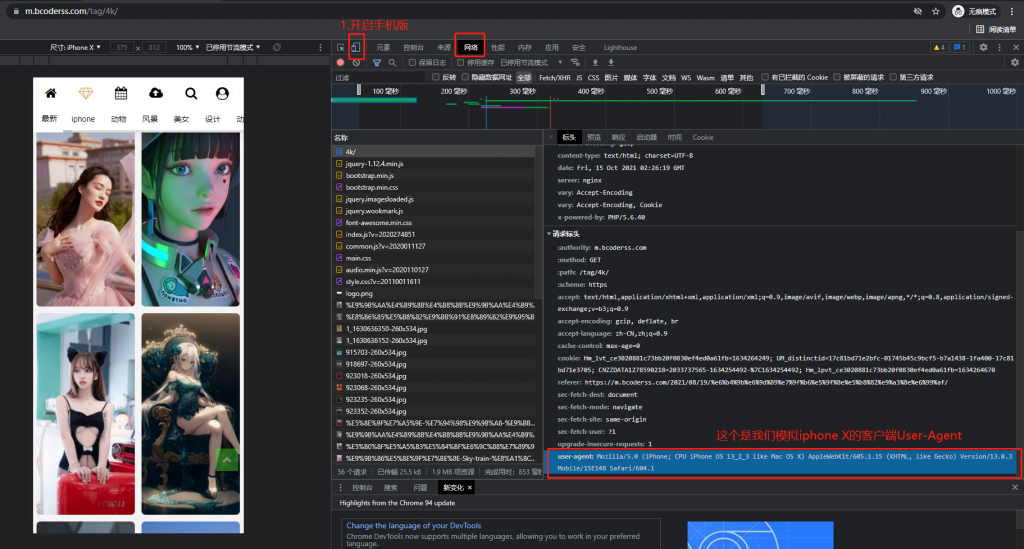Click the cloud upload icon on the webpage
This screenshot has width=1024, height=549.
[x=155, y=94]
